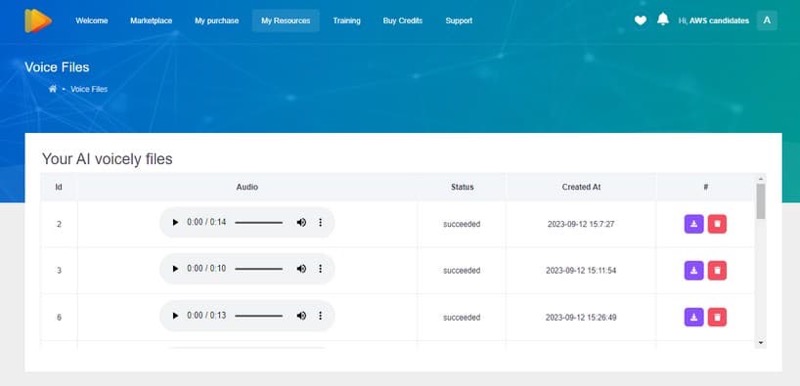Screen dimensions: 800x386
Task: Click the timestamp 2023-09-12 15:7:27
Action: (x=581, y=224)
